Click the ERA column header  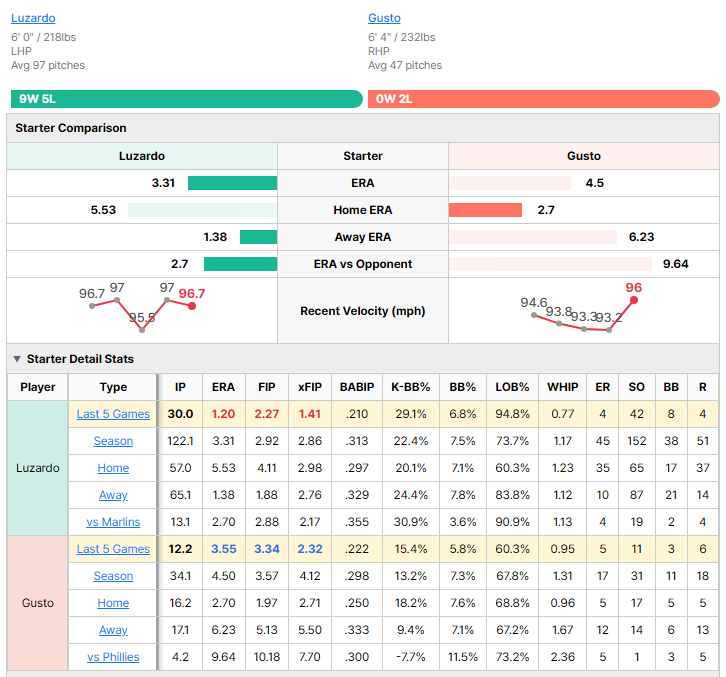click(223, 387)
